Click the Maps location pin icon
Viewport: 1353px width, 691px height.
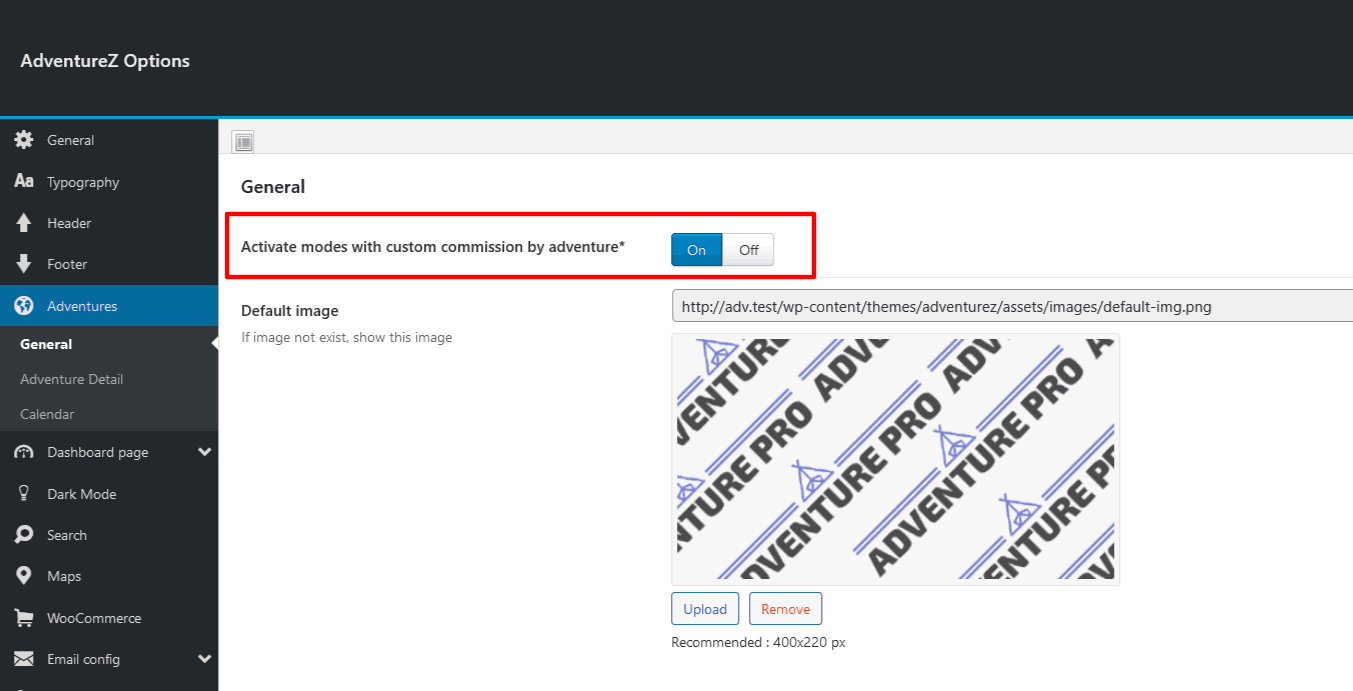coord(24,576)
